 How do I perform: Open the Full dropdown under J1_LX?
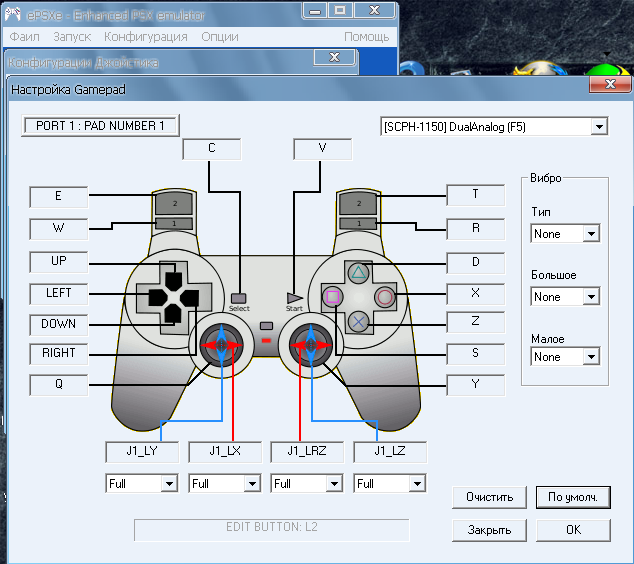tap(224, 483)
